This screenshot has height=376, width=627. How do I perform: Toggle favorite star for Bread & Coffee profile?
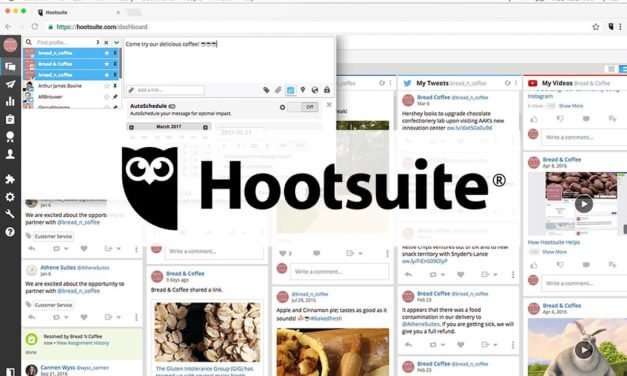[107, 64]
